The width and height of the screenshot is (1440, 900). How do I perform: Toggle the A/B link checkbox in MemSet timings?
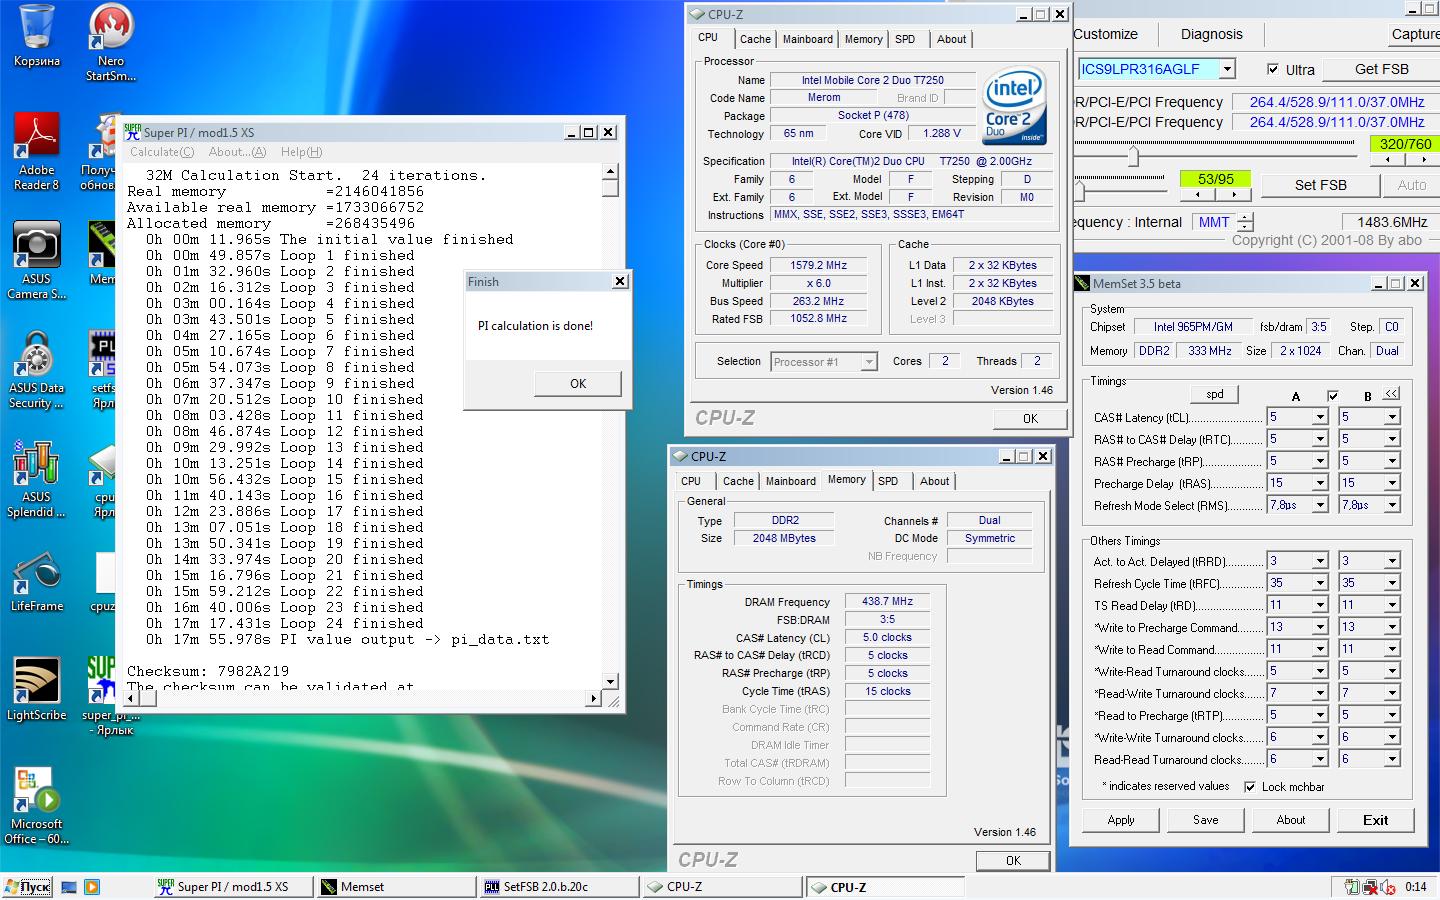click(x=1332, y=396)
